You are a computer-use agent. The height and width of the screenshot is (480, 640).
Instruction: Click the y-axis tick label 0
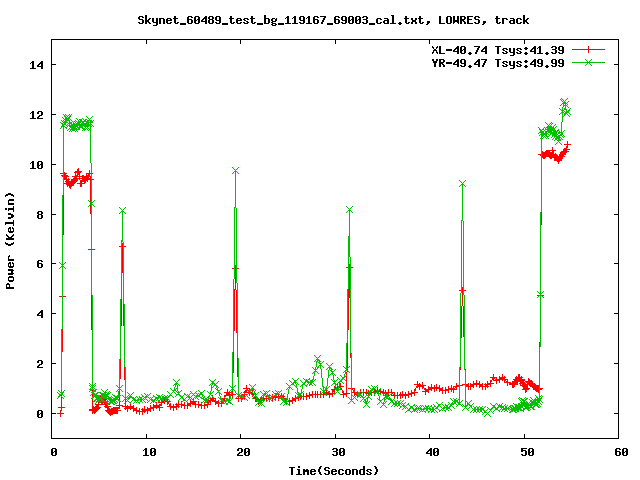[40, 414]
